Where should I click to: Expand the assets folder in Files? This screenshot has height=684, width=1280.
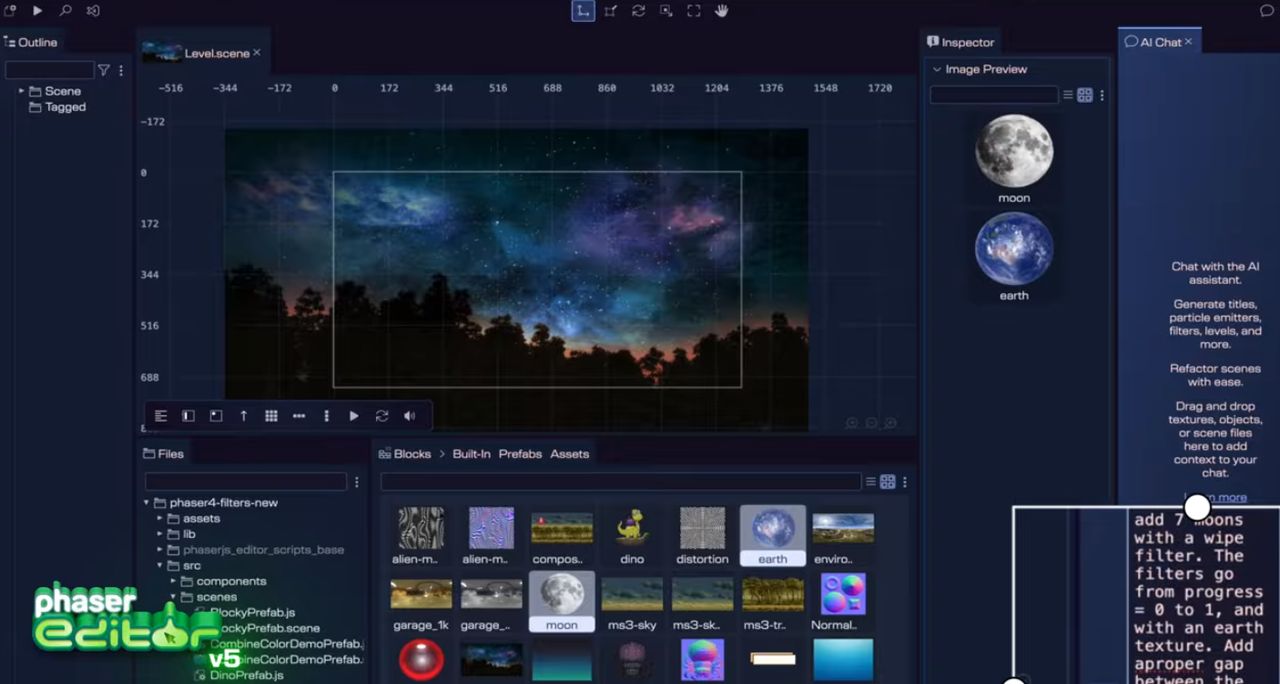click(160, 519)
